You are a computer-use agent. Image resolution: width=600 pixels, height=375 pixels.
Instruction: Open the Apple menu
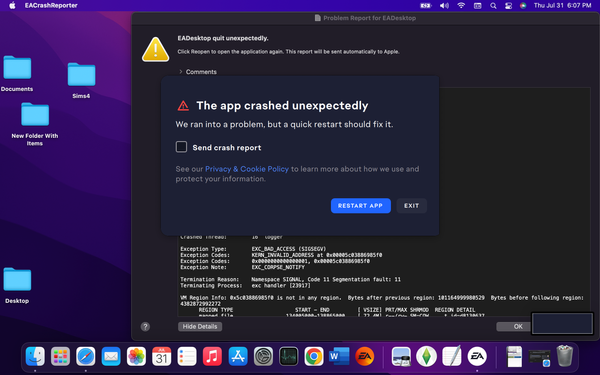click(12, 5)
